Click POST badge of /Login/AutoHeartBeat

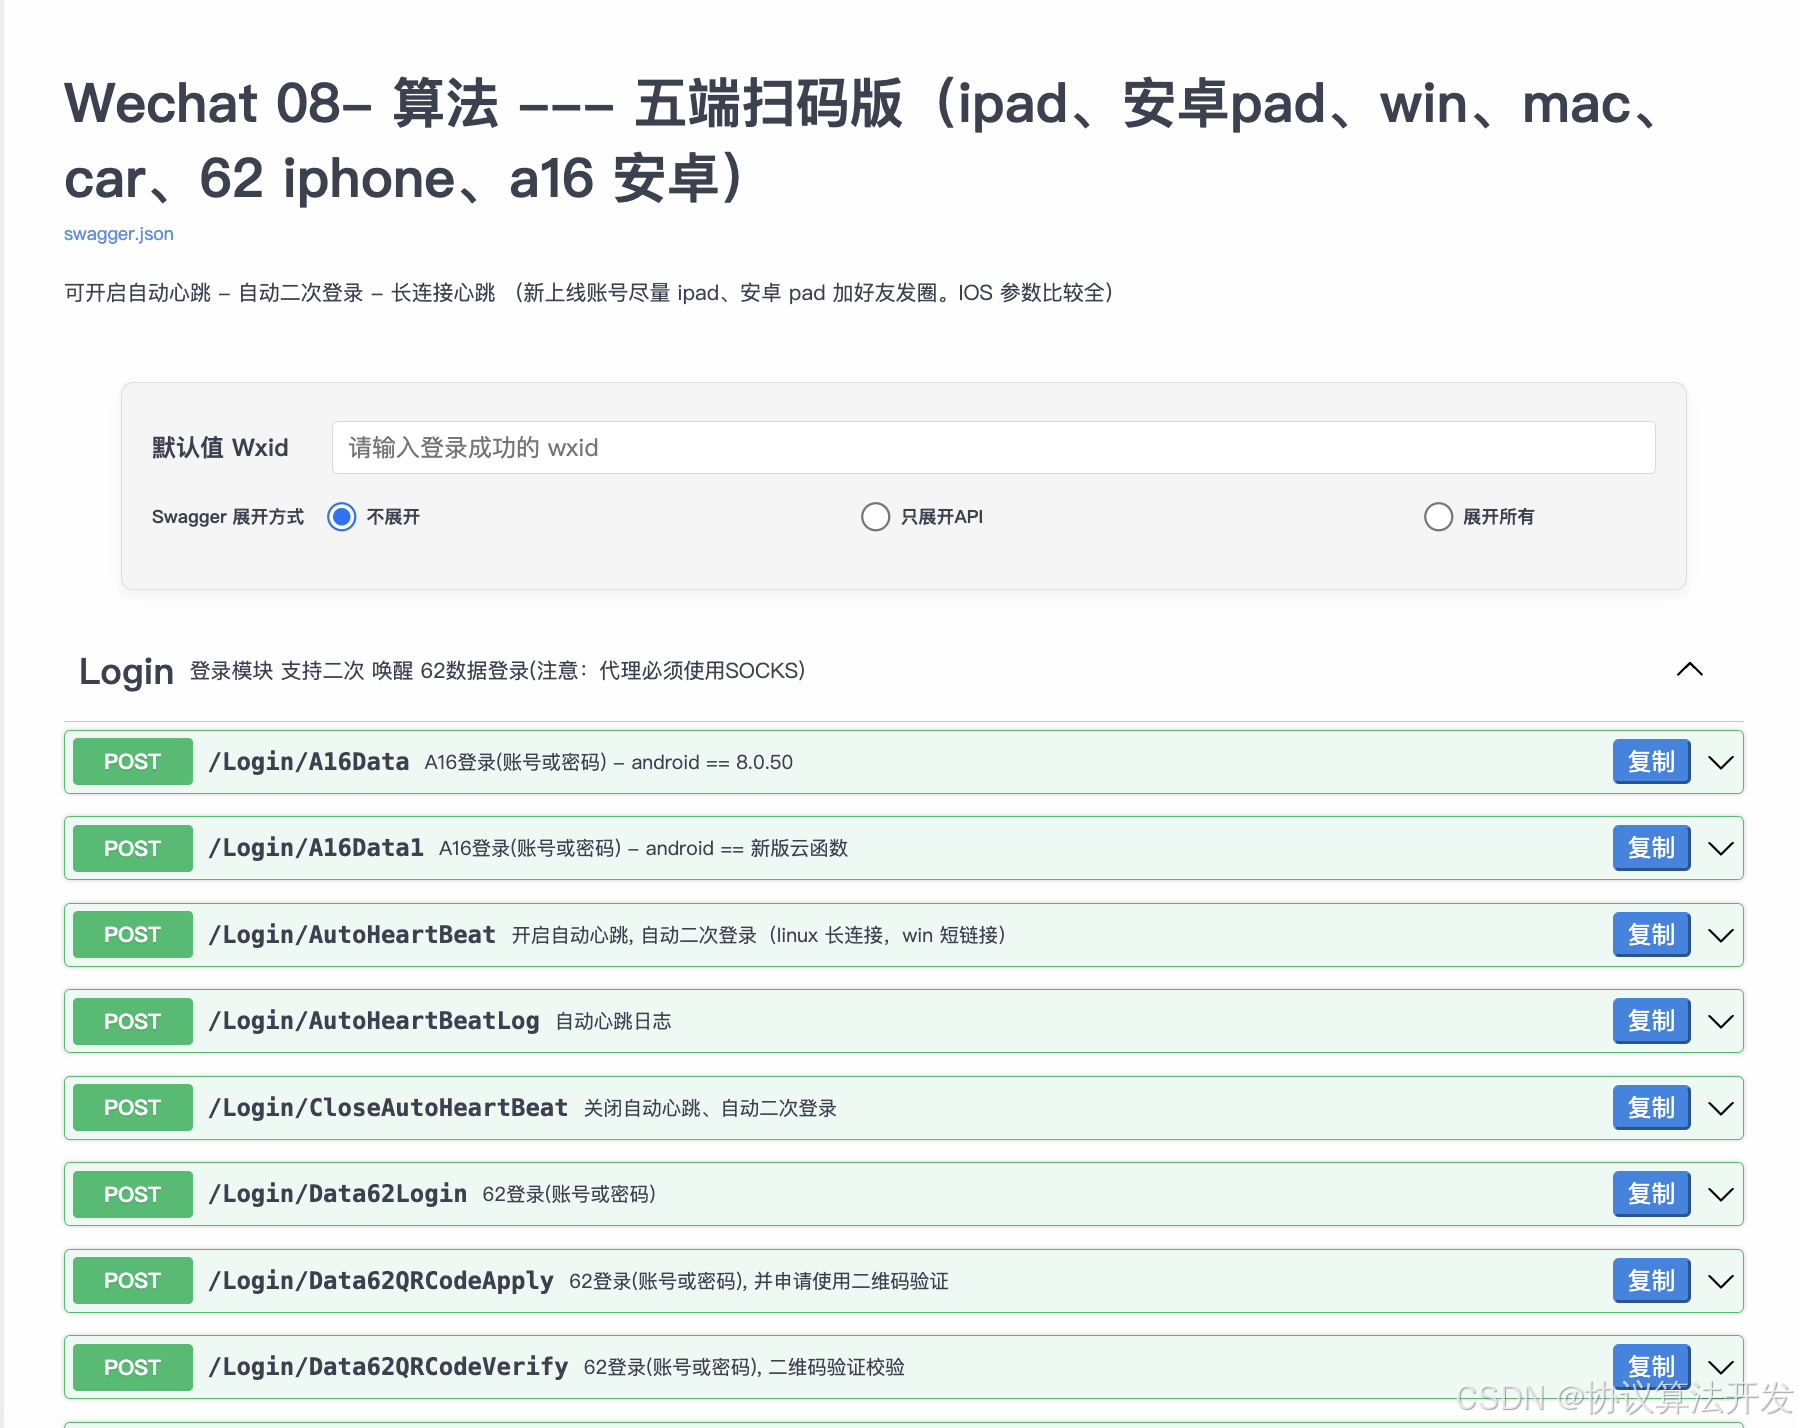pyautogui.click(x=132, y=935)
